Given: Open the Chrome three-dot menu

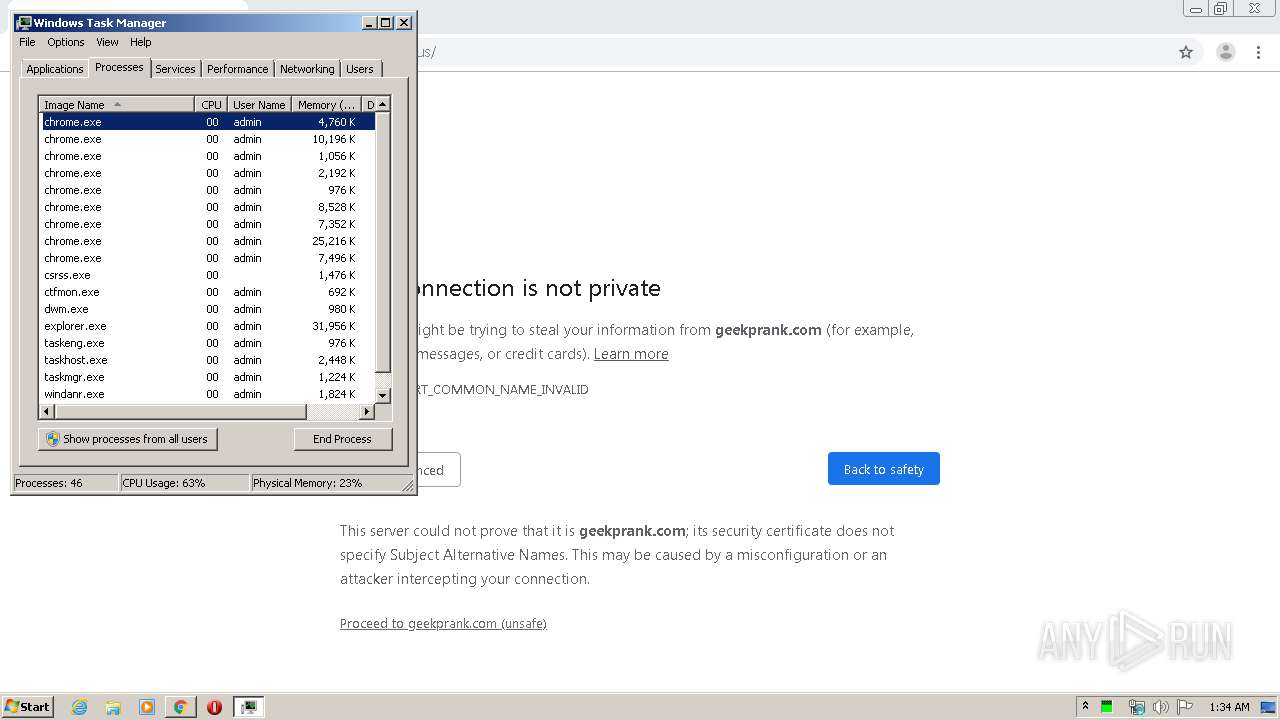Looking at the screenshot, I should 1259,52.
